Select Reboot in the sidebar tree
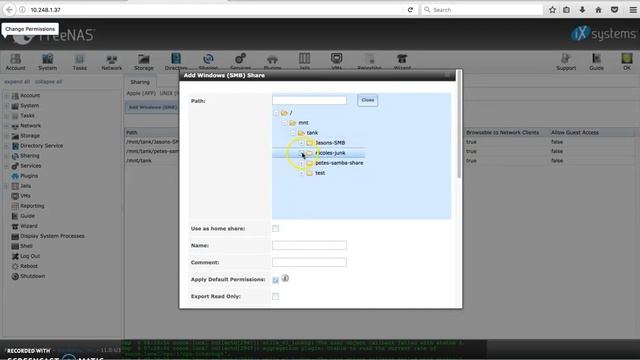This screenshot has width=640, height=360. coord(29,266)
